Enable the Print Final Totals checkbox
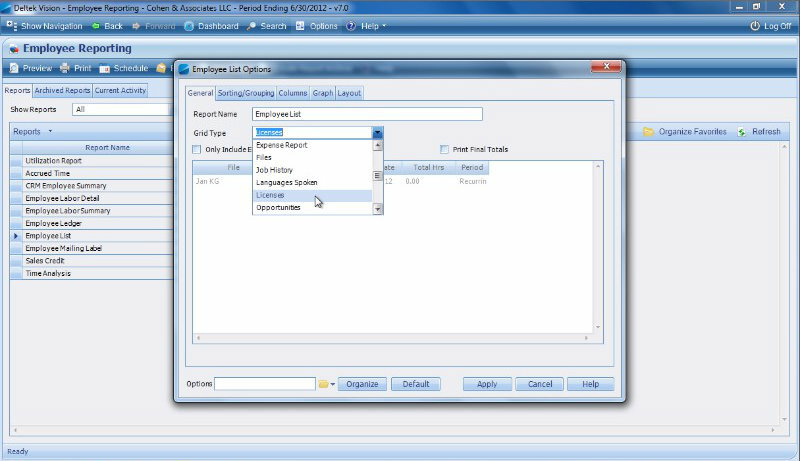800x461 pixels. (445, 150)
